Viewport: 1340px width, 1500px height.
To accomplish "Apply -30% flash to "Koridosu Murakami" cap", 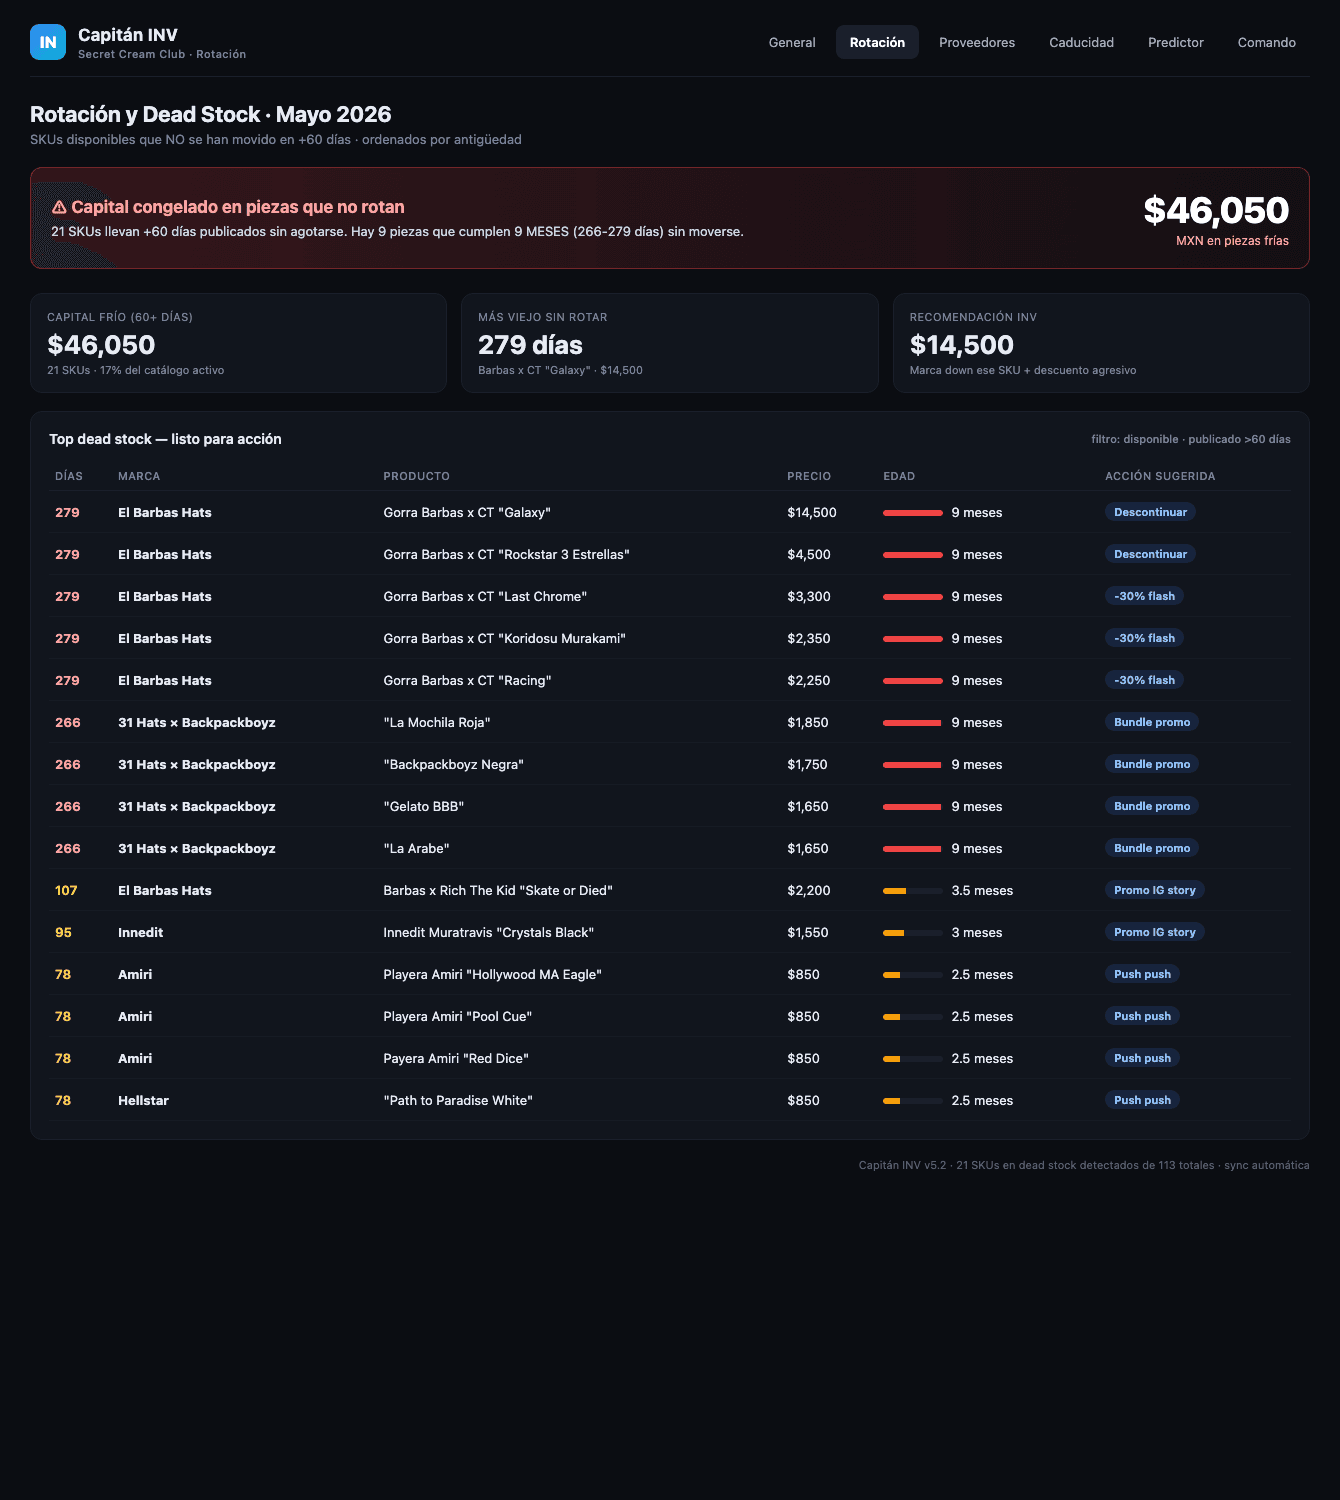I will pyautogui.click(x=1144, y=638).
